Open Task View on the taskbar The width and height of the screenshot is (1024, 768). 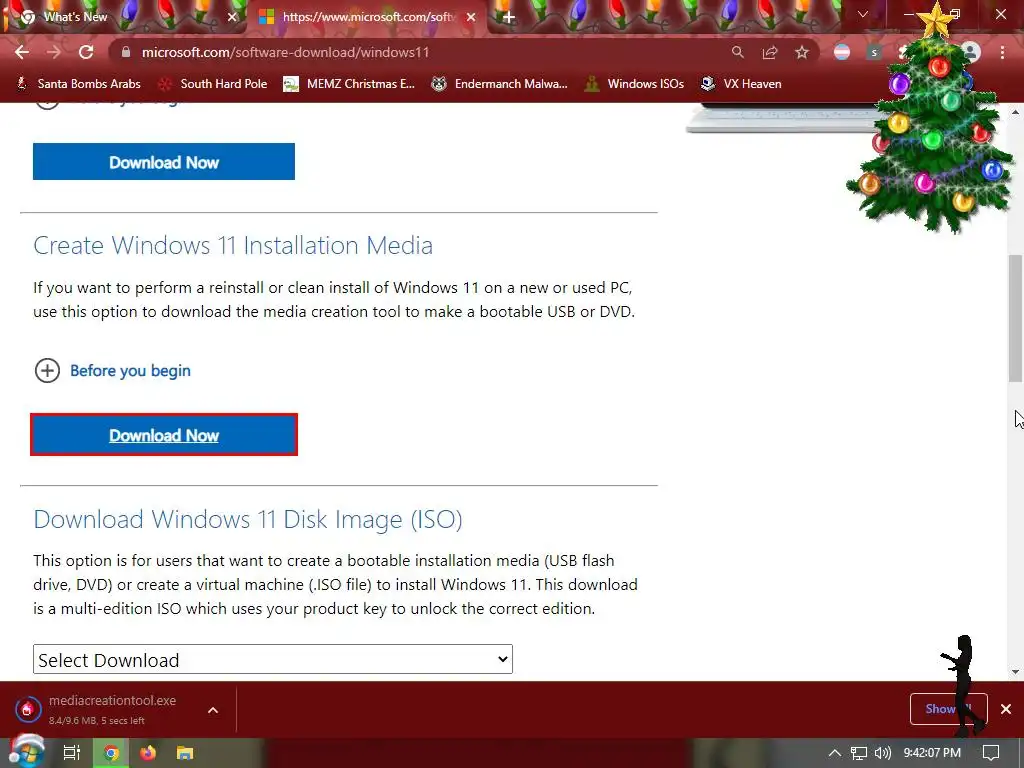71,753
